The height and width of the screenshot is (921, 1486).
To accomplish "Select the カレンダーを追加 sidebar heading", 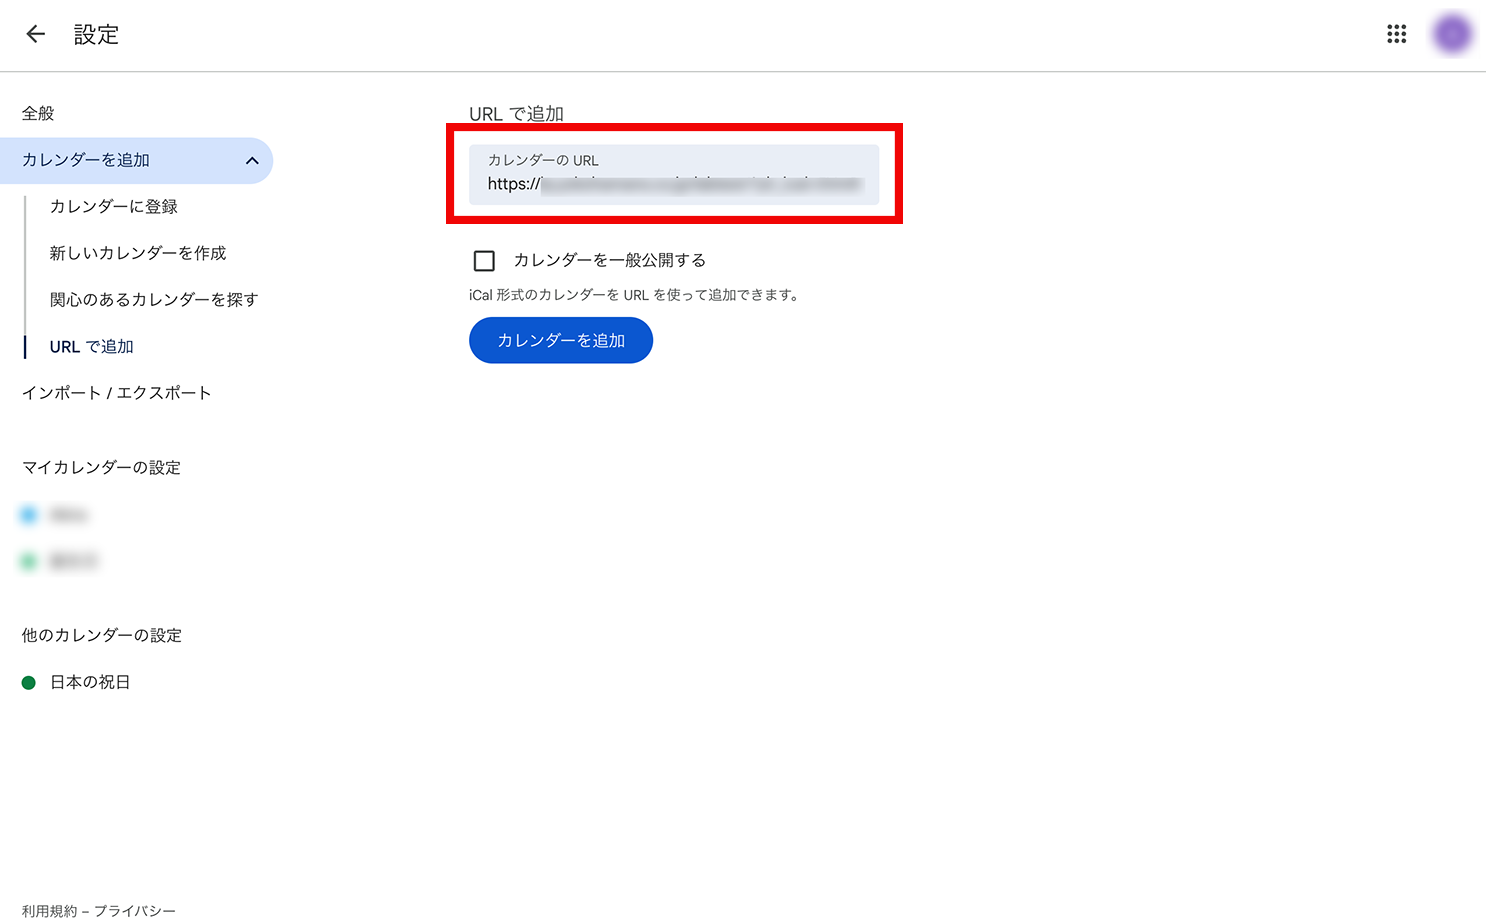I will click(86, 160).
